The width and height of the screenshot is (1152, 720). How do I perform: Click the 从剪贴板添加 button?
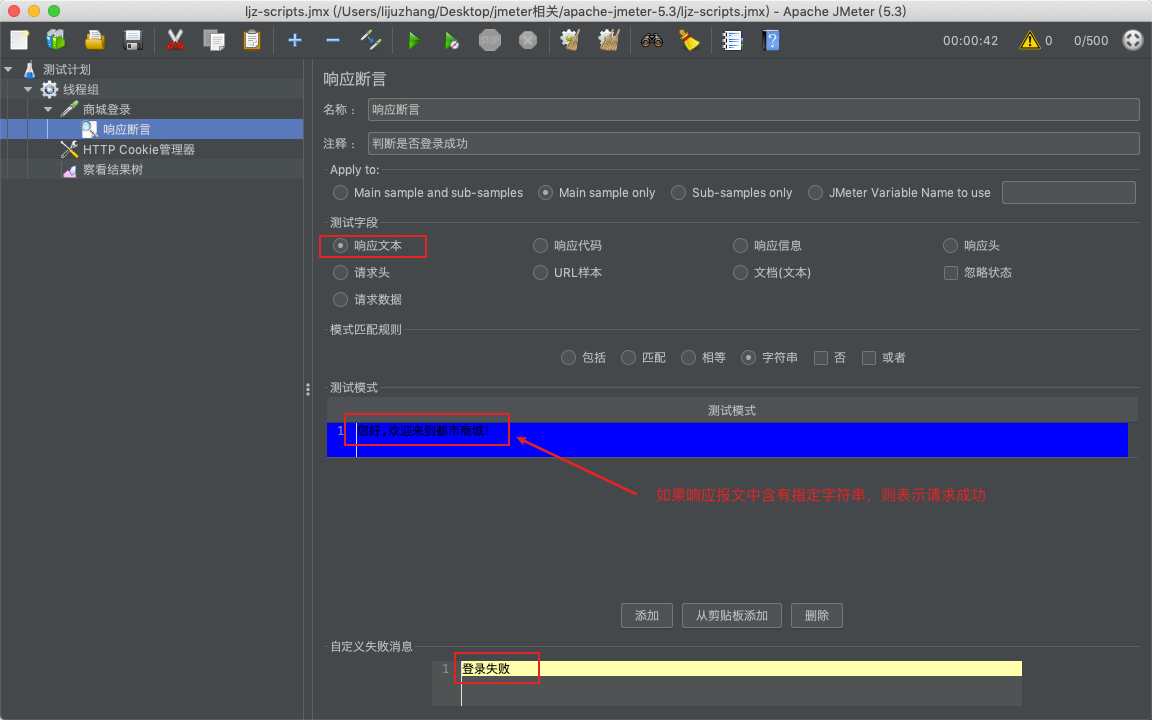coord(732,616)
